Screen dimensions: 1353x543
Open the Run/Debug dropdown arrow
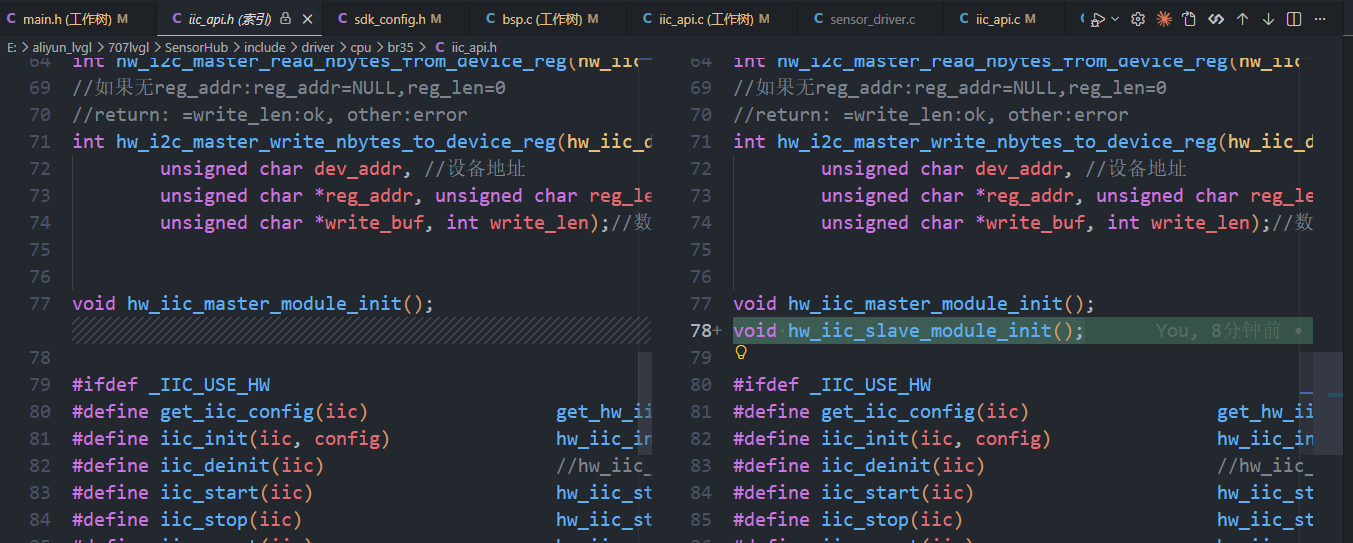click(x=1115, y=19)
